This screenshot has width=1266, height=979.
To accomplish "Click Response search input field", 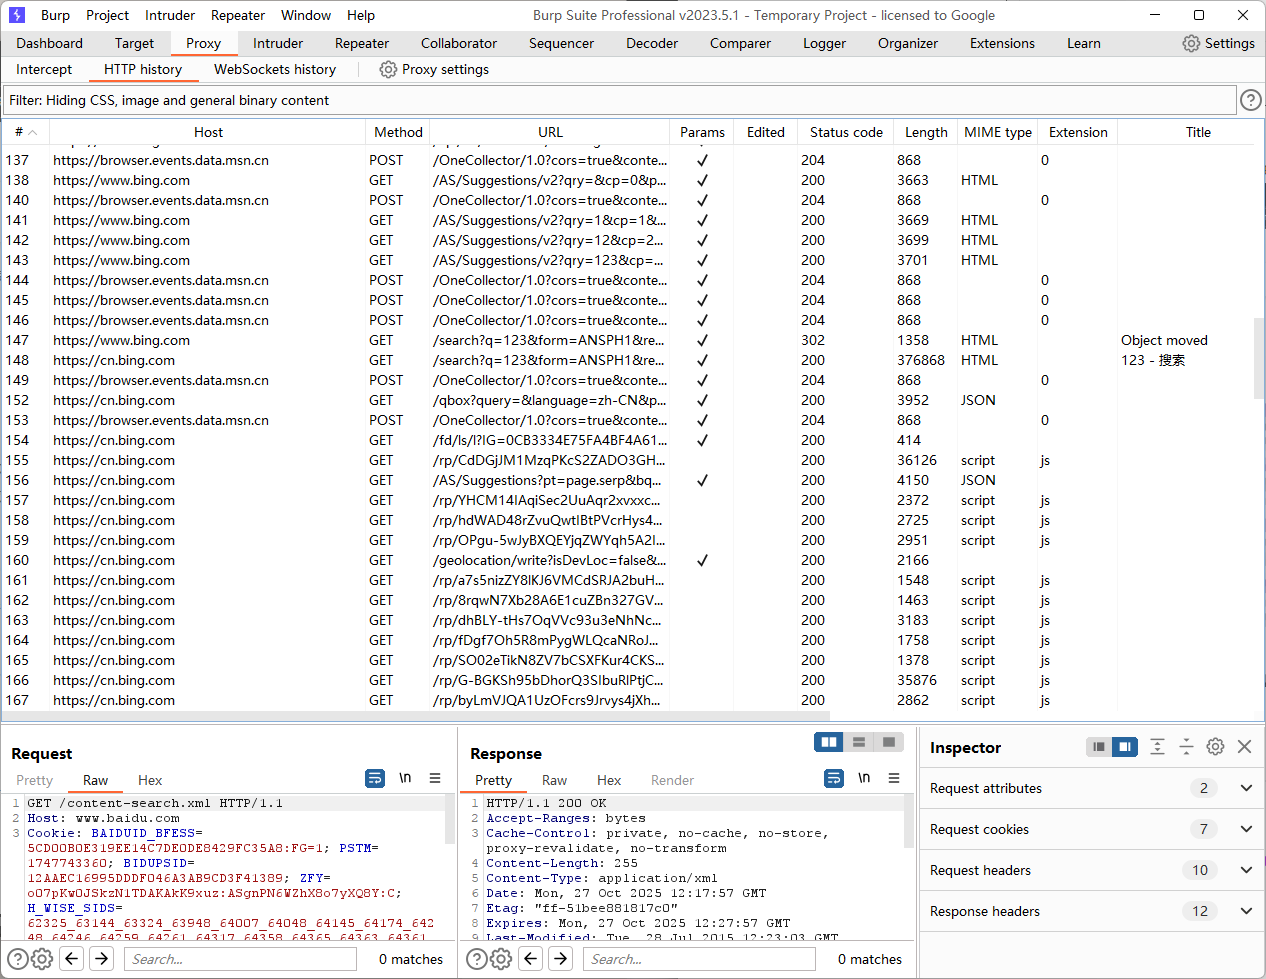I will point(699,959).
